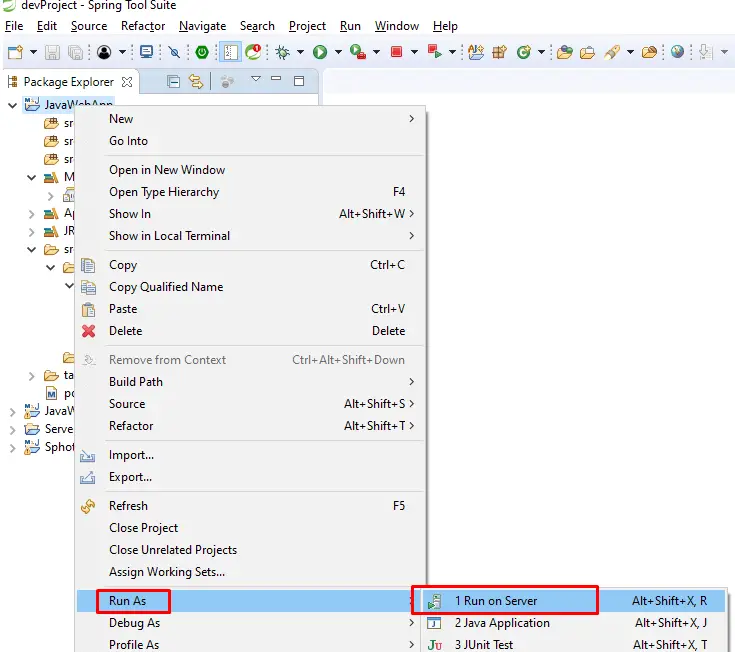This screenshot has height=652, width=735.
Task: Click the Run with coverage toolbar icon
Action: click(x=358, y=52)
